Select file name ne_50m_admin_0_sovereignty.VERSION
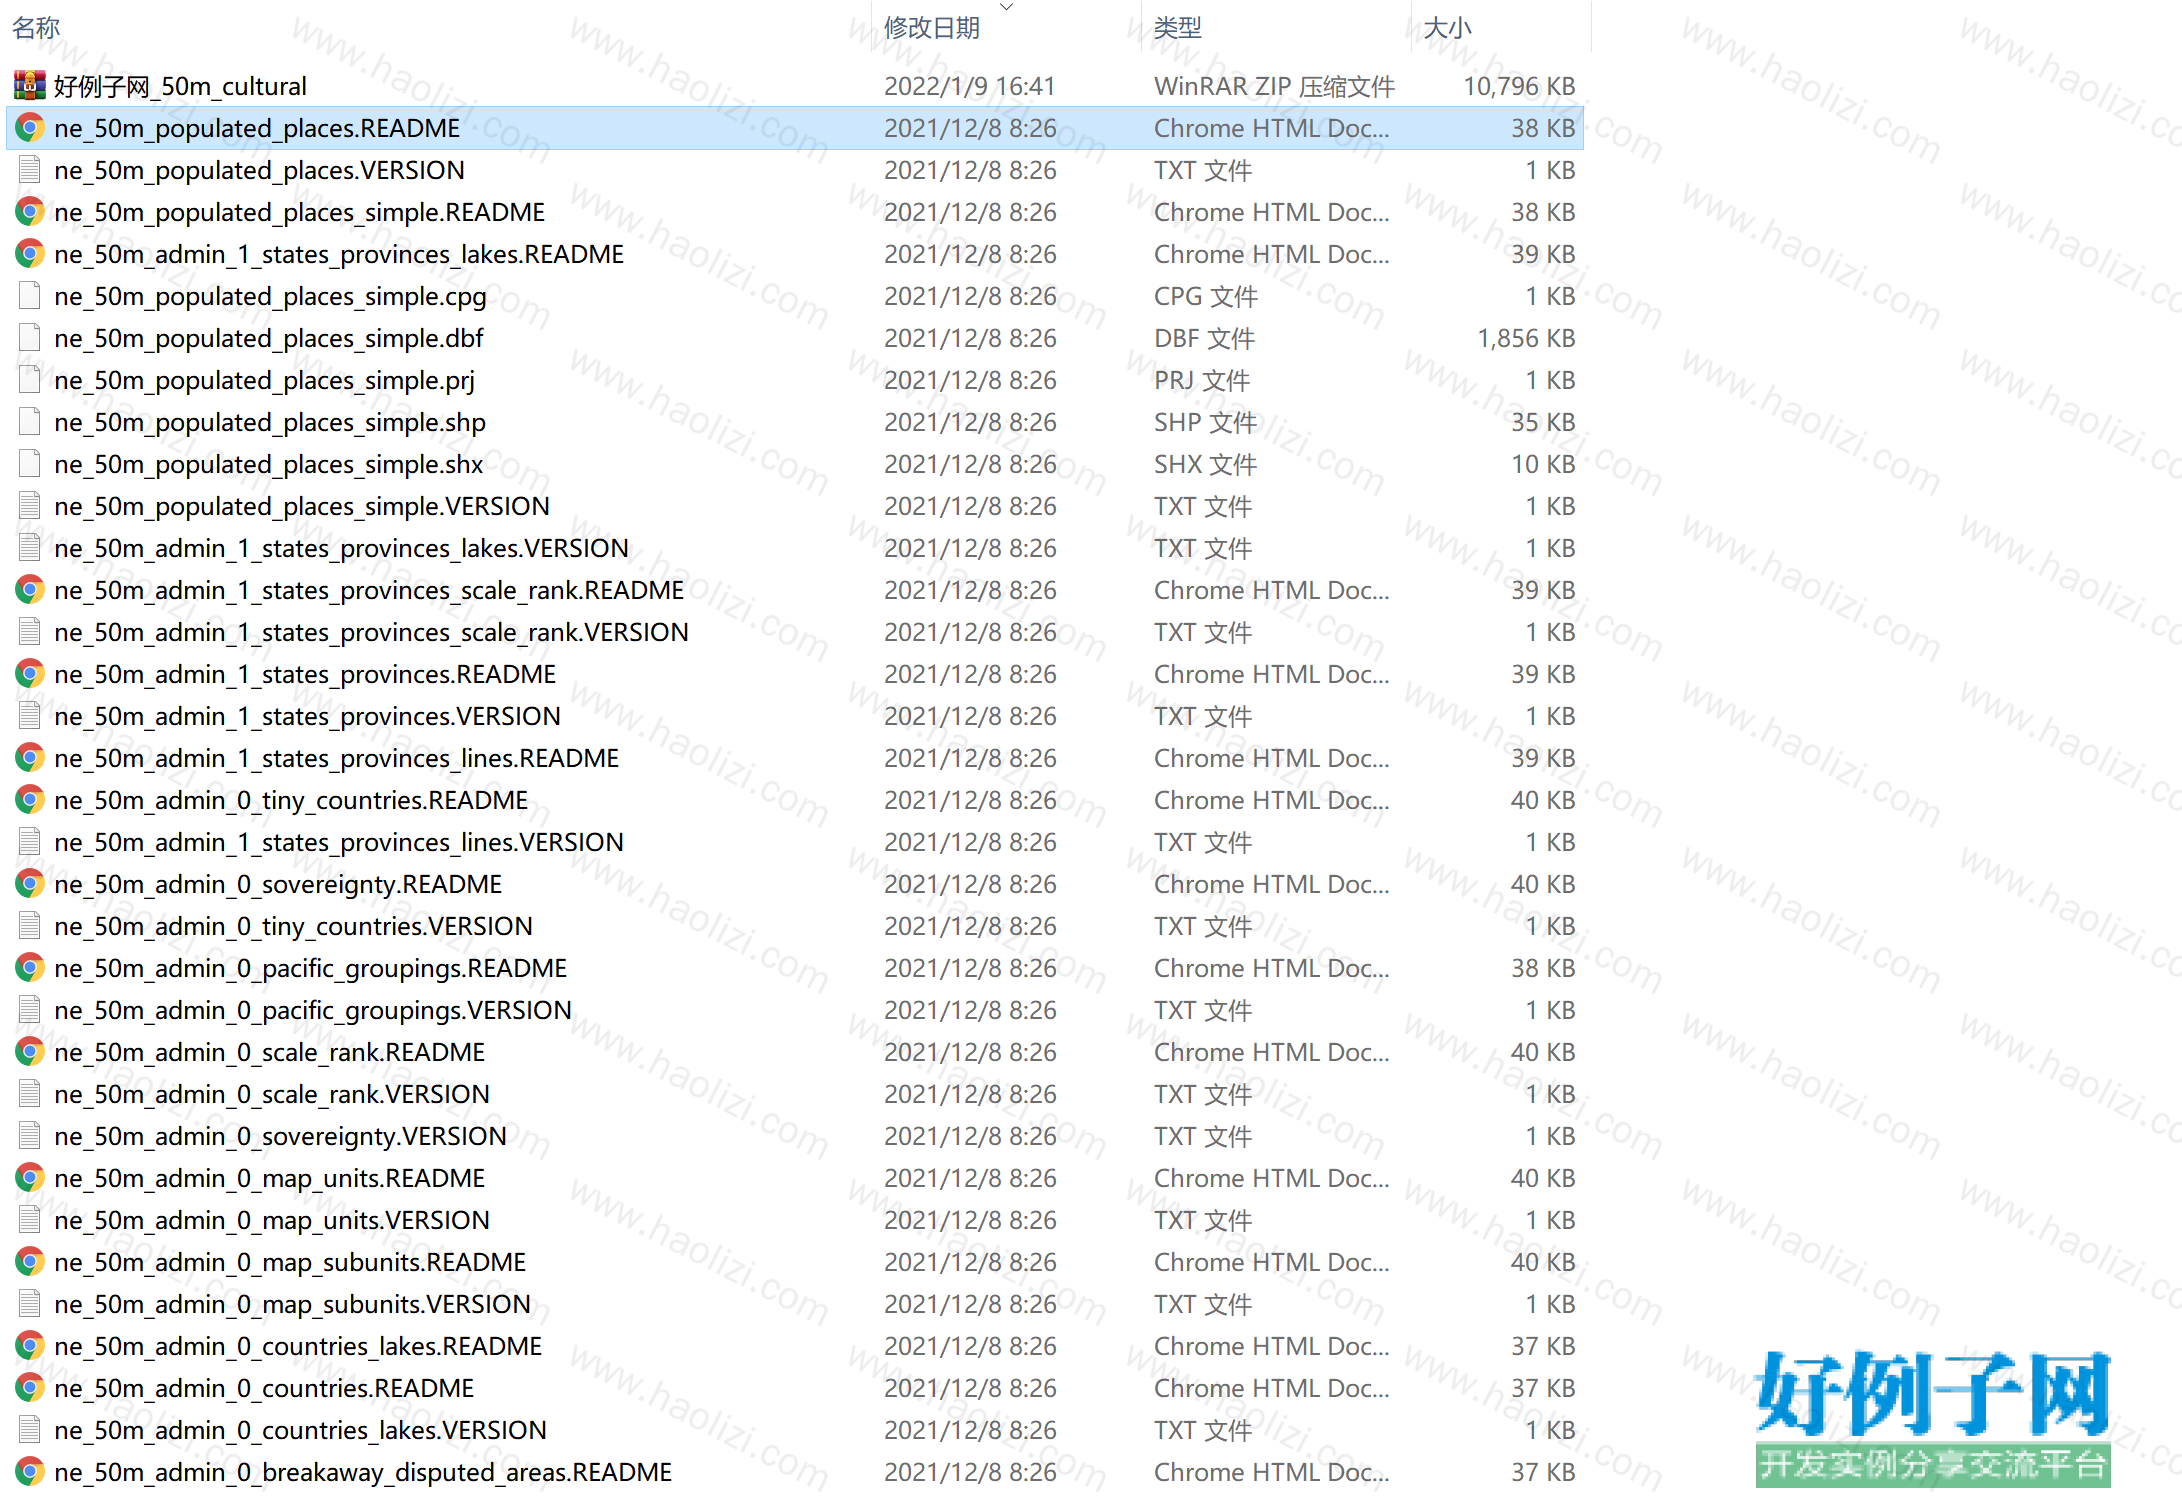 (281, 1136)
